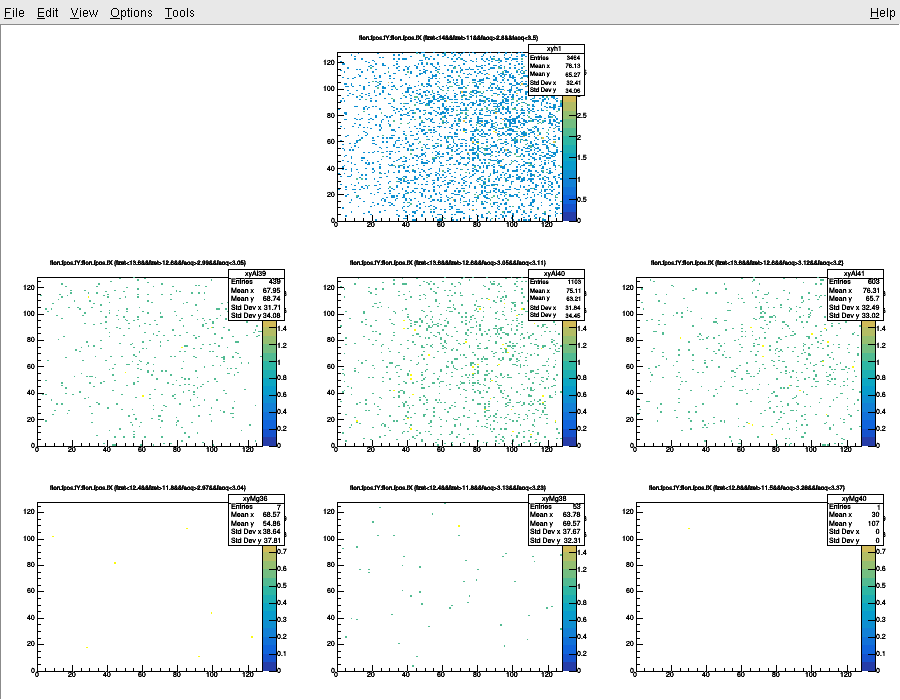
Task: Click Mean x 75.11 in xyAl40 stats
Action: 556,290
